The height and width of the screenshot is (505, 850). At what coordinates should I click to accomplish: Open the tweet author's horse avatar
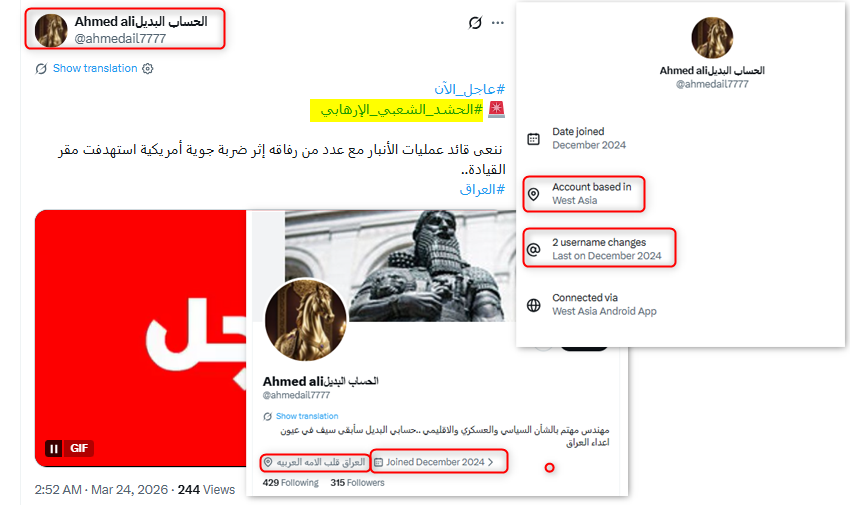click(x=51, y=30)
